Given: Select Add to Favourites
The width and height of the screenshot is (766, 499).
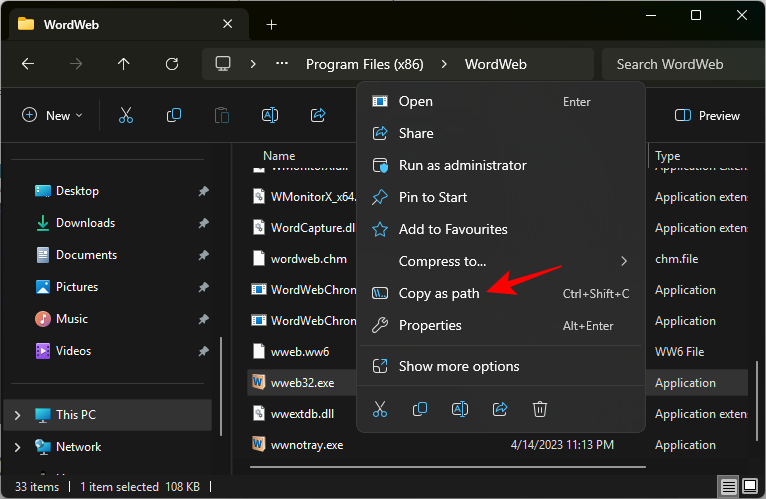Looking at the screenshot, I should coord(501,229).
